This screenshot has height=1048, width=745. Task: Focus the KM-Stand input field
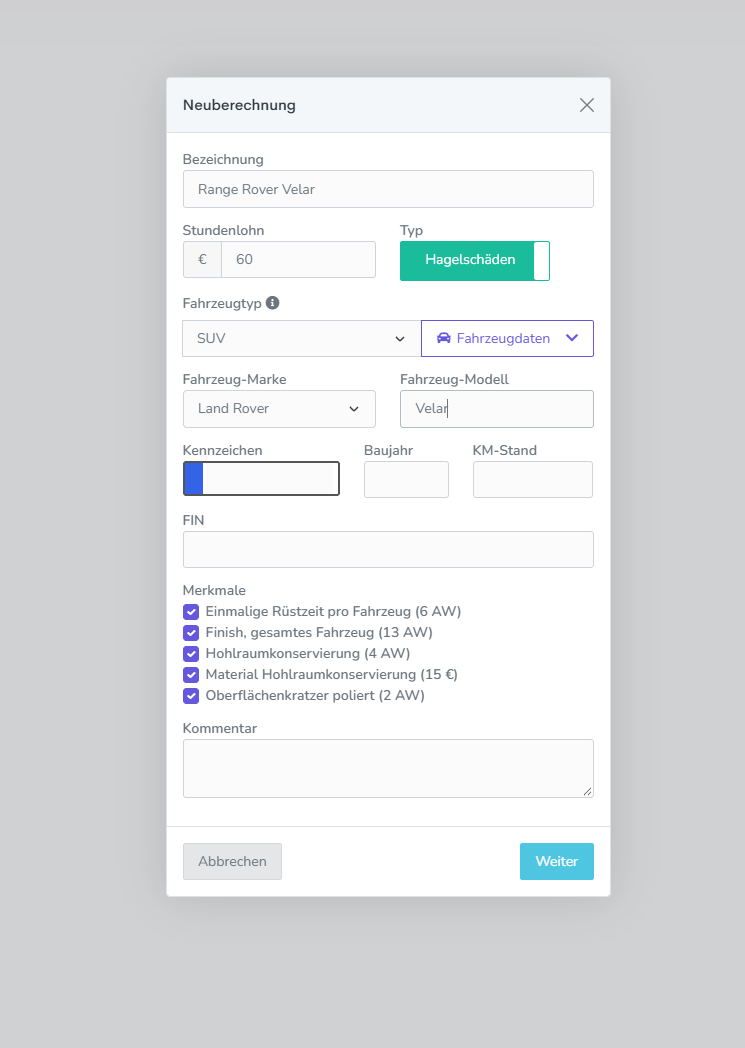pyautogui.click(x=533, y=479)
